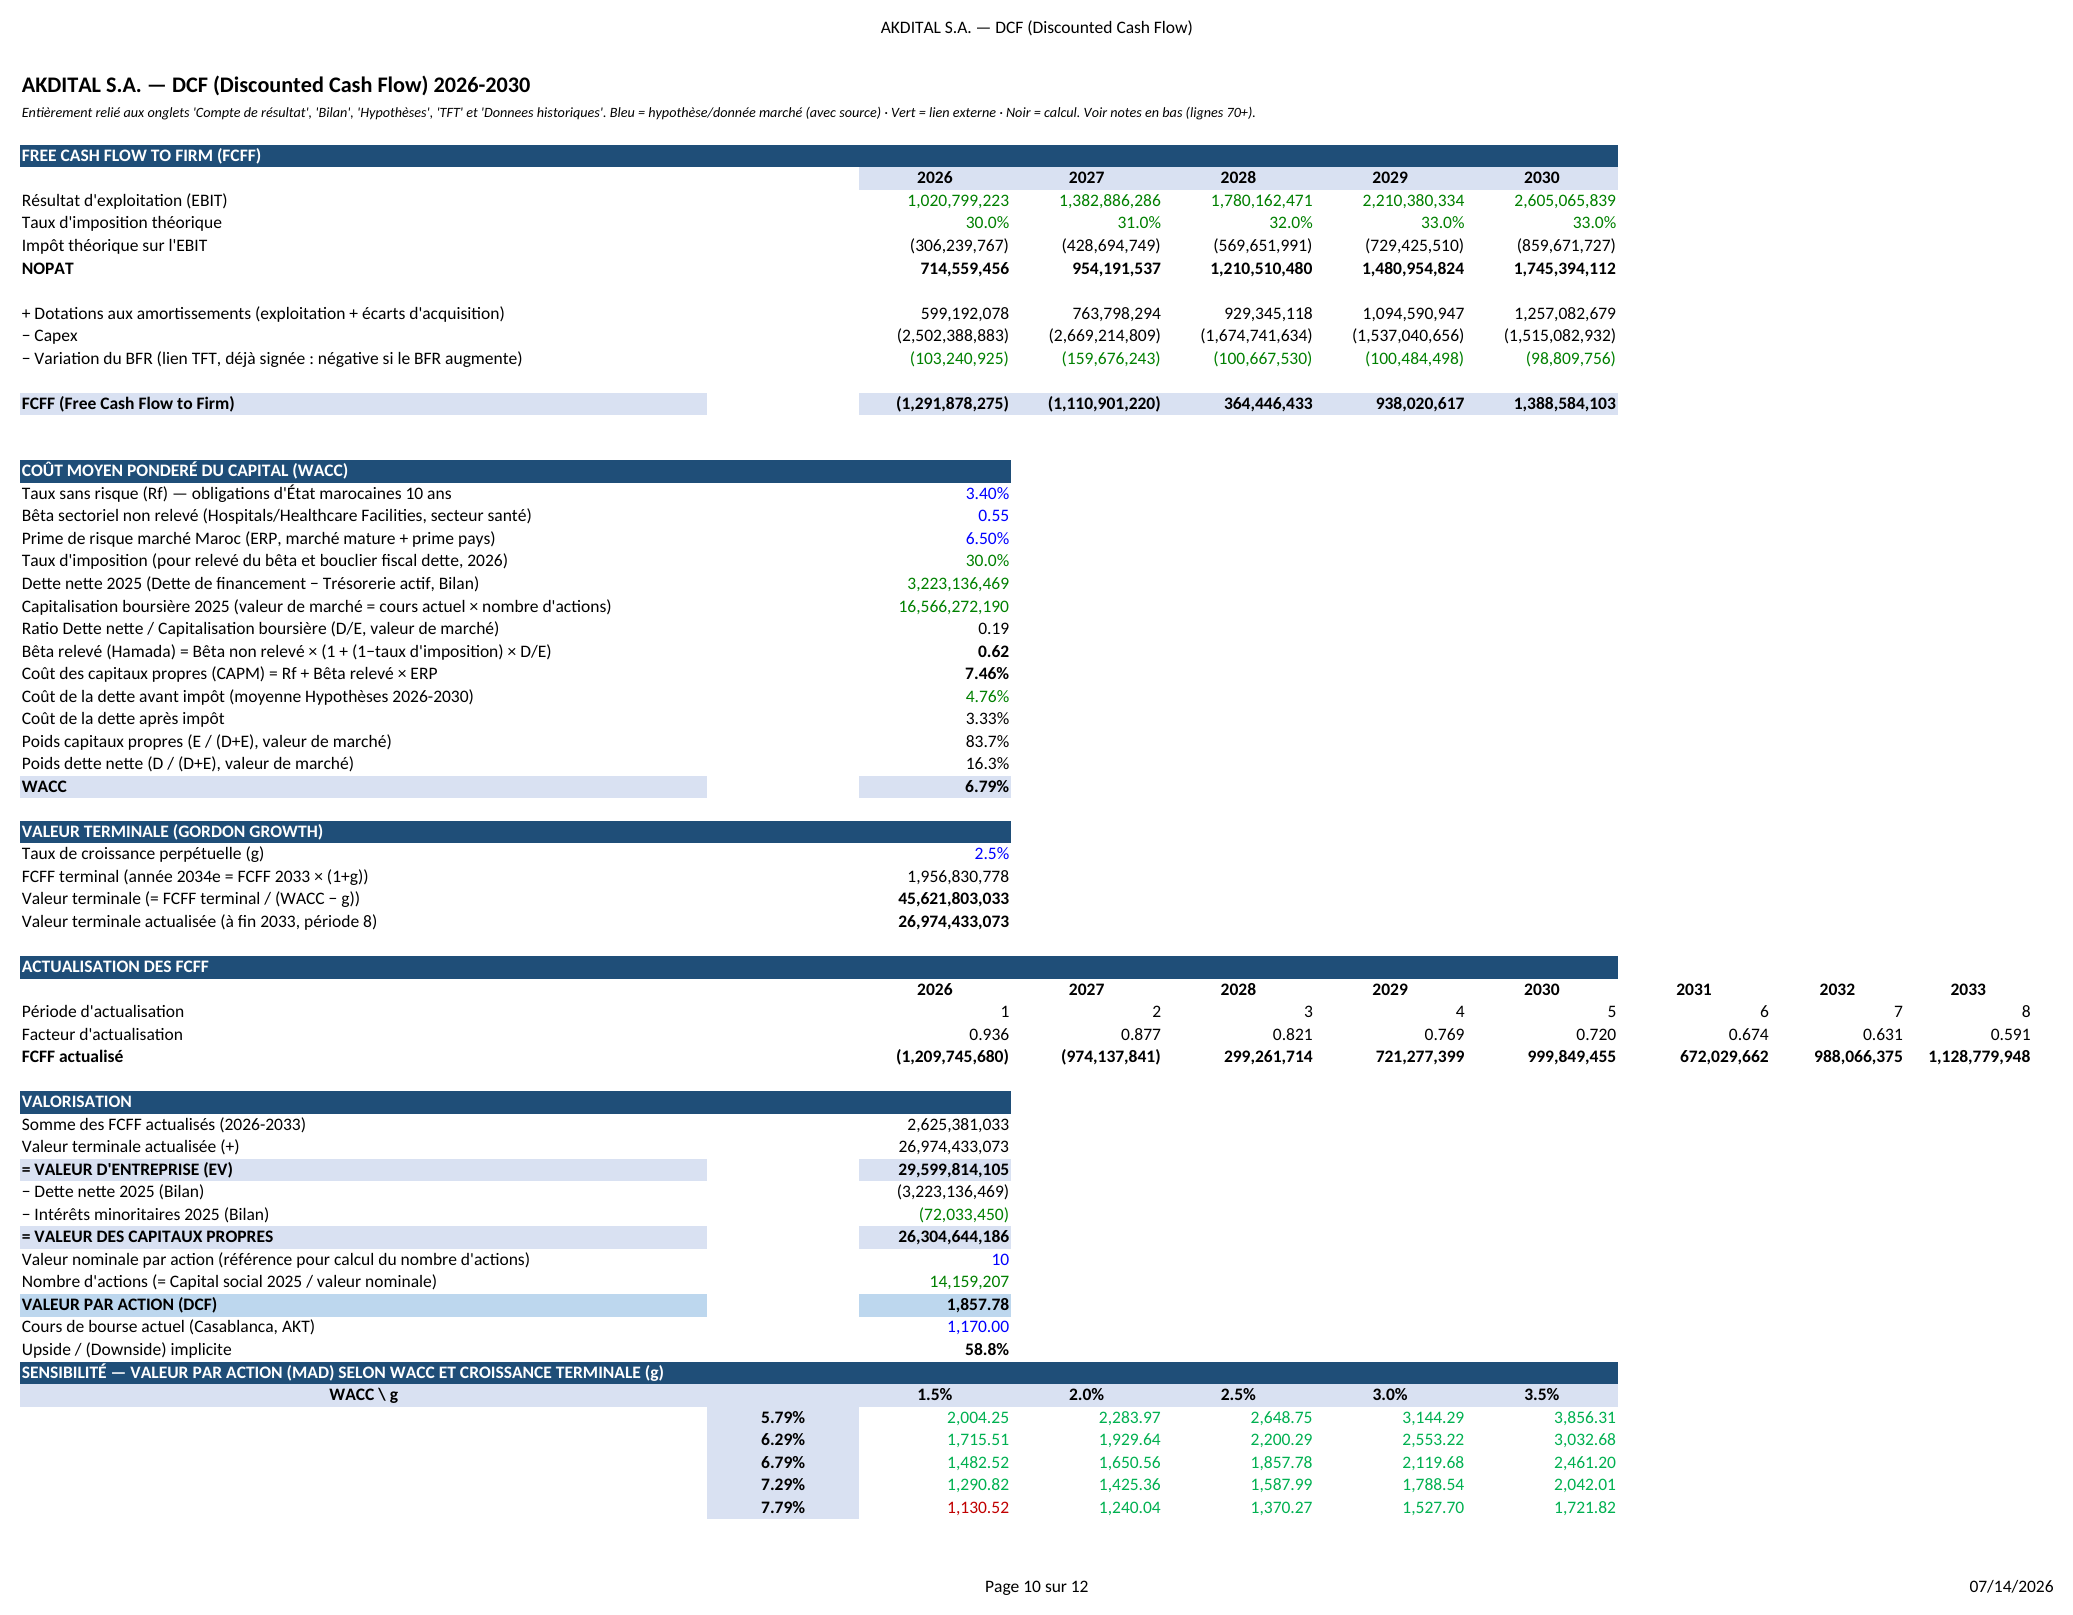Select the red sensitivity value 1,130.52

click(x=978, y=1508)
